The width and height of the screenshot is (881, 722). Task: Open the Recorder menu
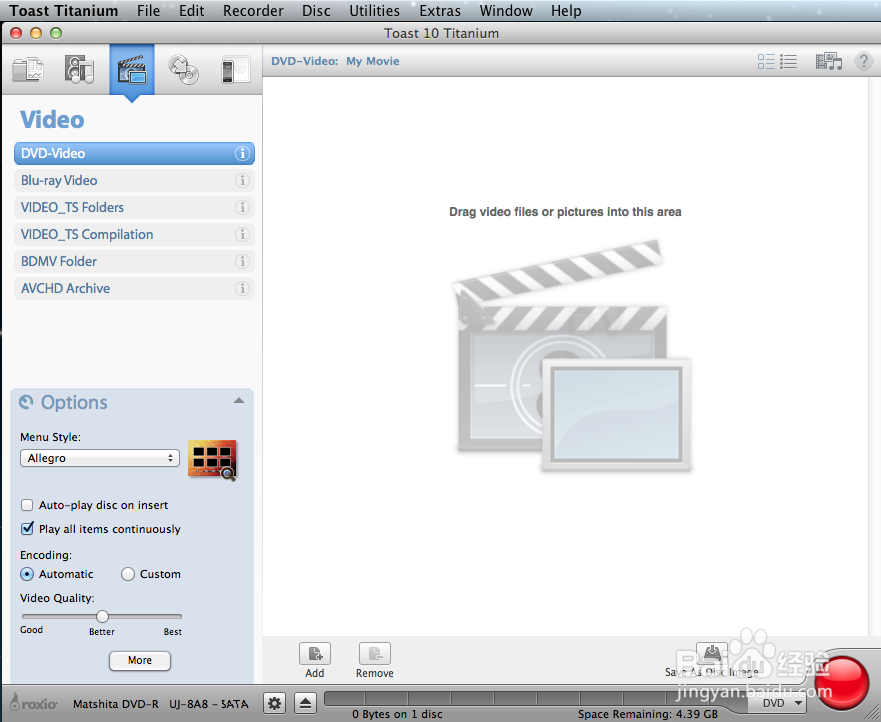253,11
